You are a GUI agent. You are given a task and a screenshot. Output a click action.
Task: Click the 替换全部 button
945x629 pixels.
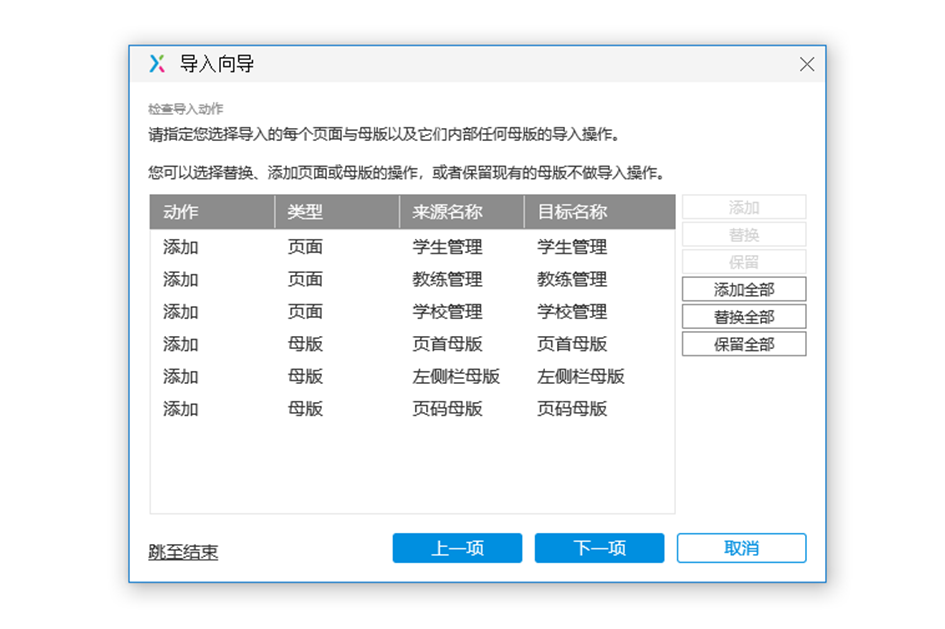[744, 317]
